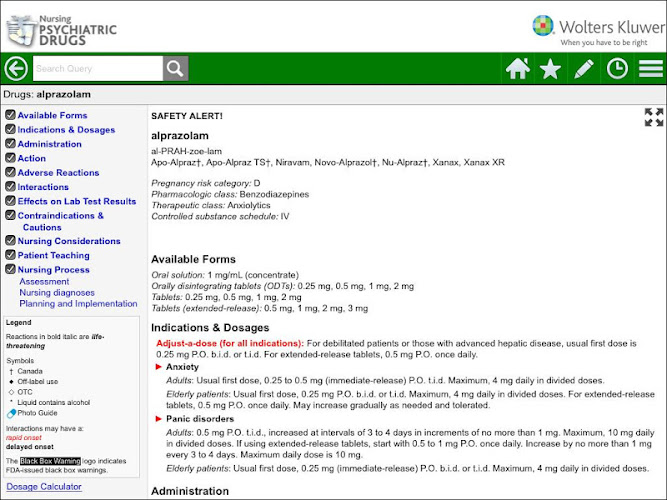Go to the Administration sidebar link

[x=49, y=144]
